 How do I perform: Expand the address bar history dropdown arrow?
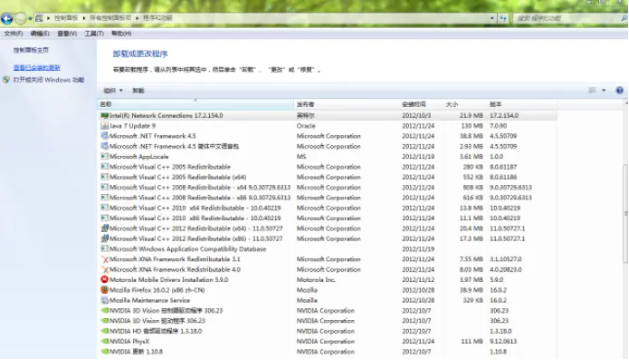(492, 18)
